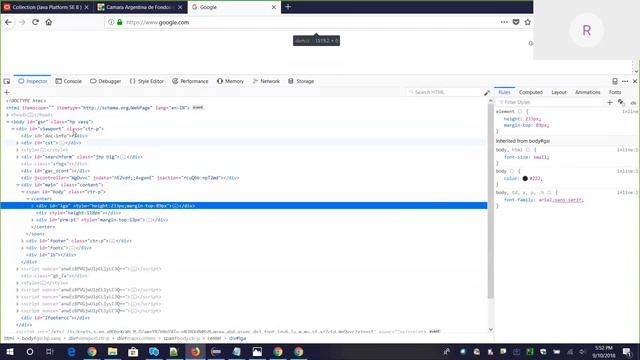Switch to the Computed styles tab
This screenshot has width=640, height=360.
[x=531, y=92]
